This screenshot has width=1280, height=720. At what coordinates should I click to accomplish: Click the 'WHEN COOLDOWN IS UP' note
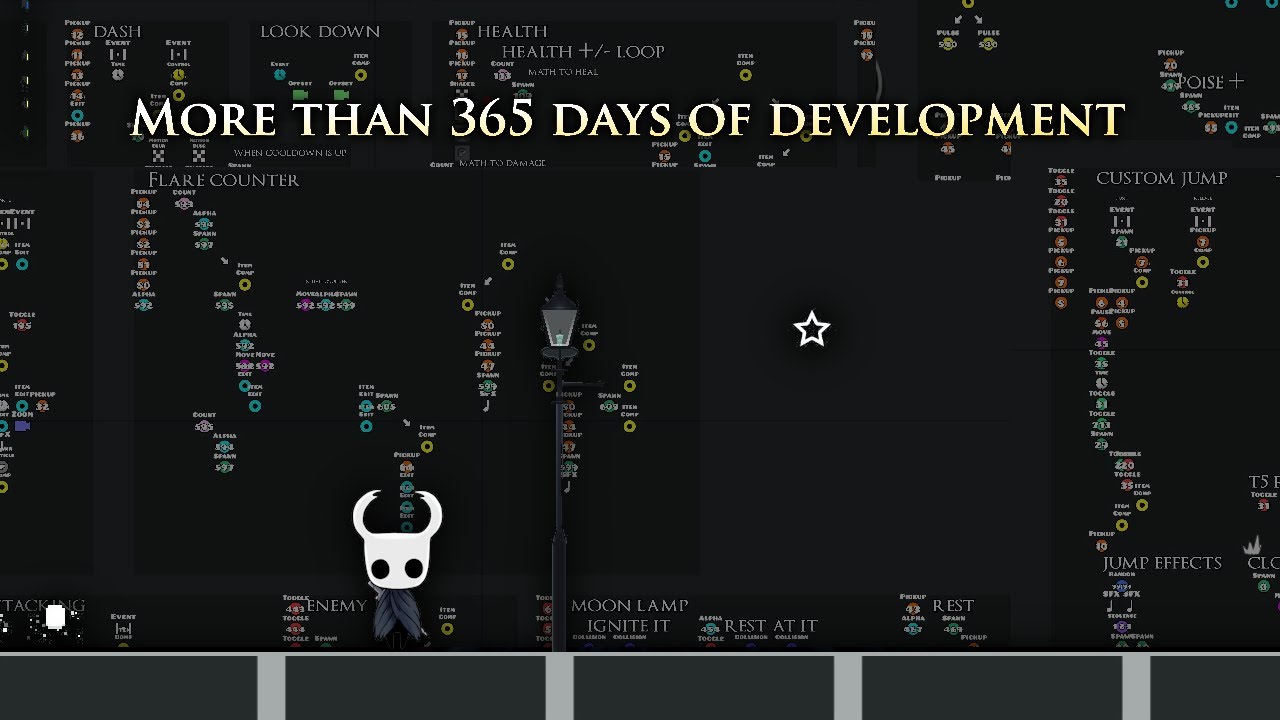pyautogui.click(x=290, y=153)
